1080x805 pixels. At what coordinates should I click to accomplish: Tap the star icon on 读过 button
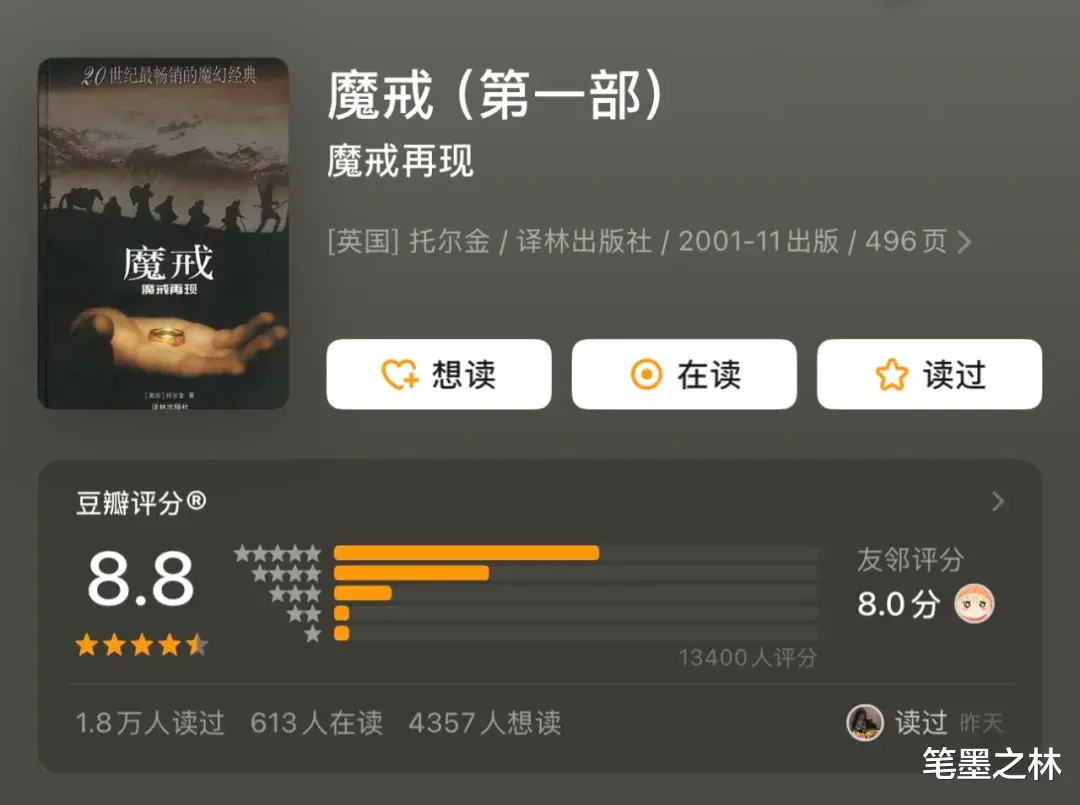pos(891,375)
